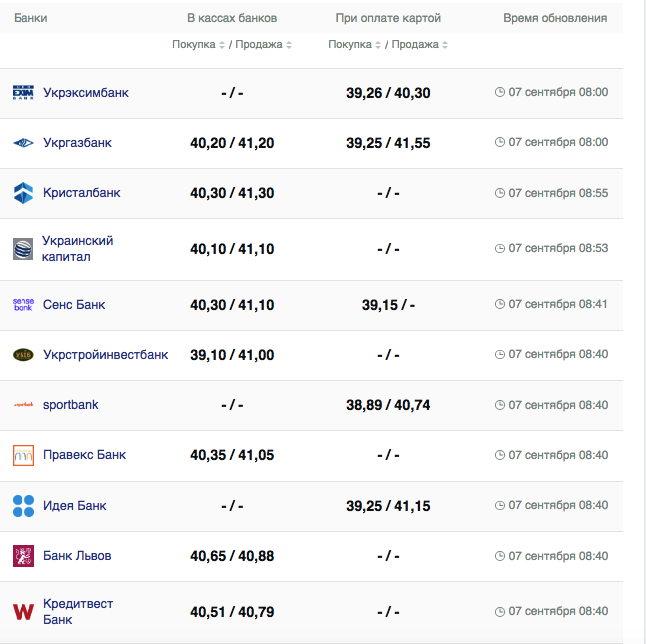Click the Кредитвест Банк logo icon

click(23, 611)
